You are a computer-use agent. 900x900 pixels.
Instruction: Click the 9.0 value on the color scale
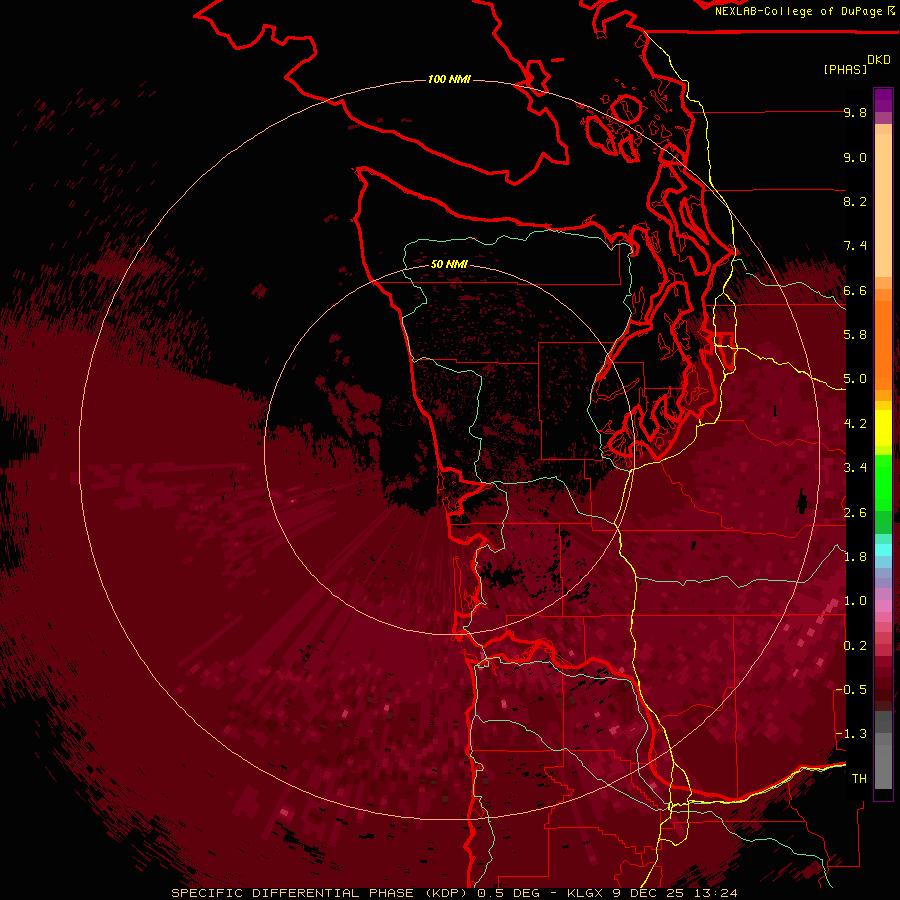tap(855, 157)
